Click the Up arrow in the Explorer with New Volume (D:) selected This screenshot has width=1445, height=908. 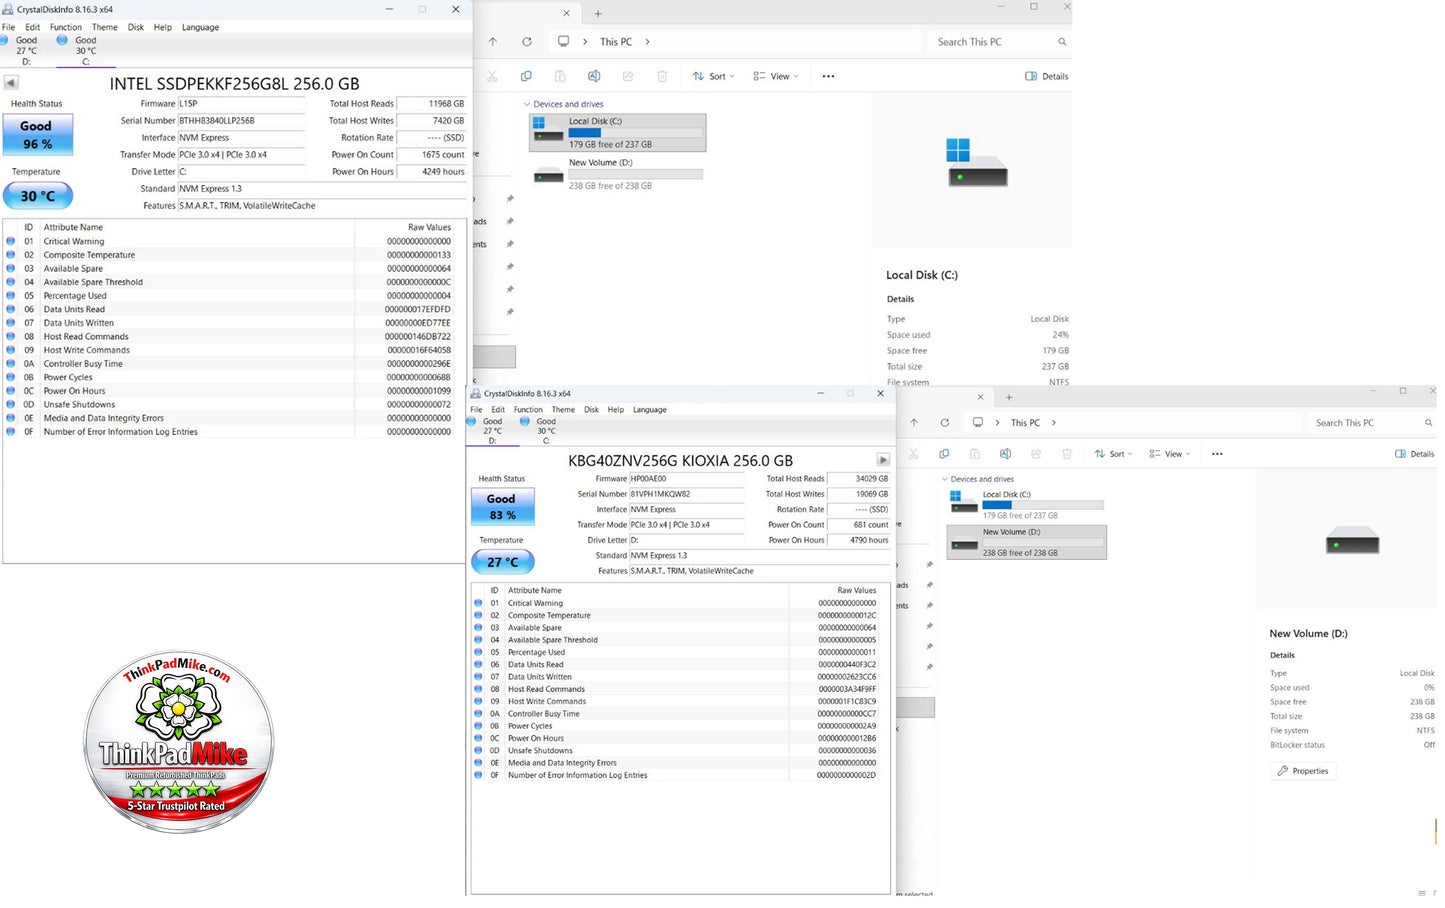(x=914, y=423)
